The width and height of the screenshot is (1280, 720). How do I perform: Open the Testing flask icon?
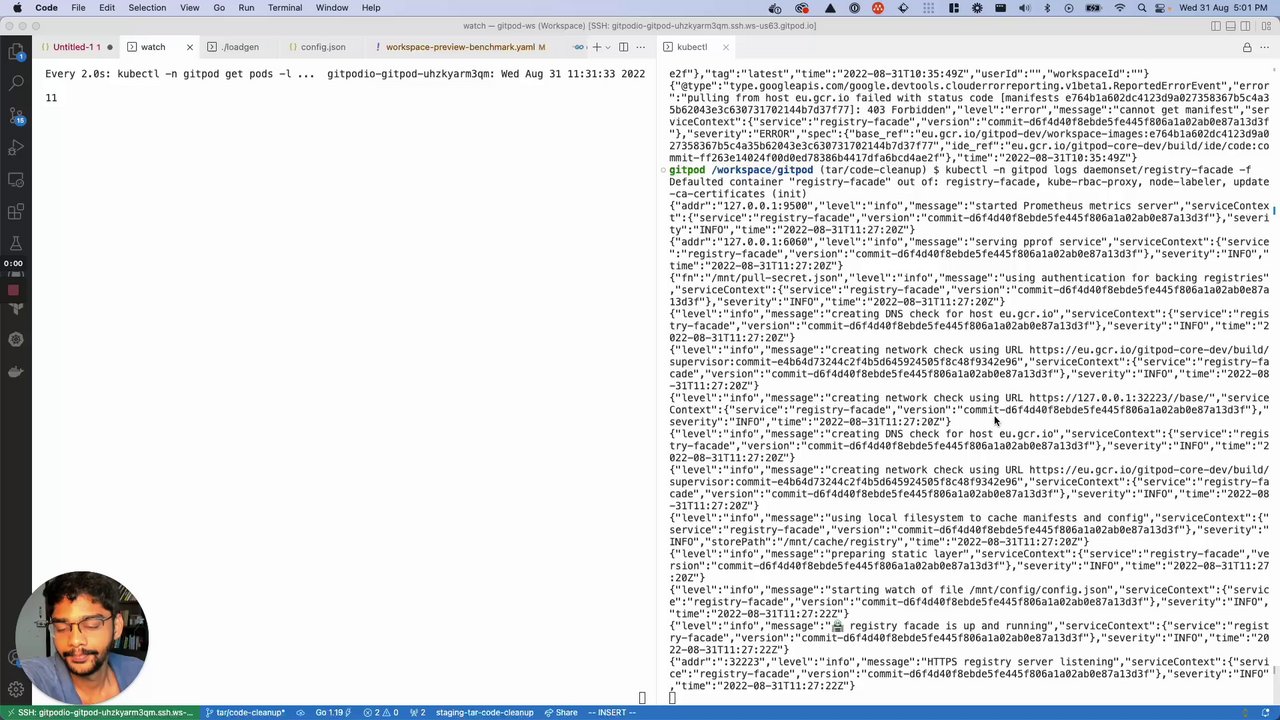(x=15, y=244)
